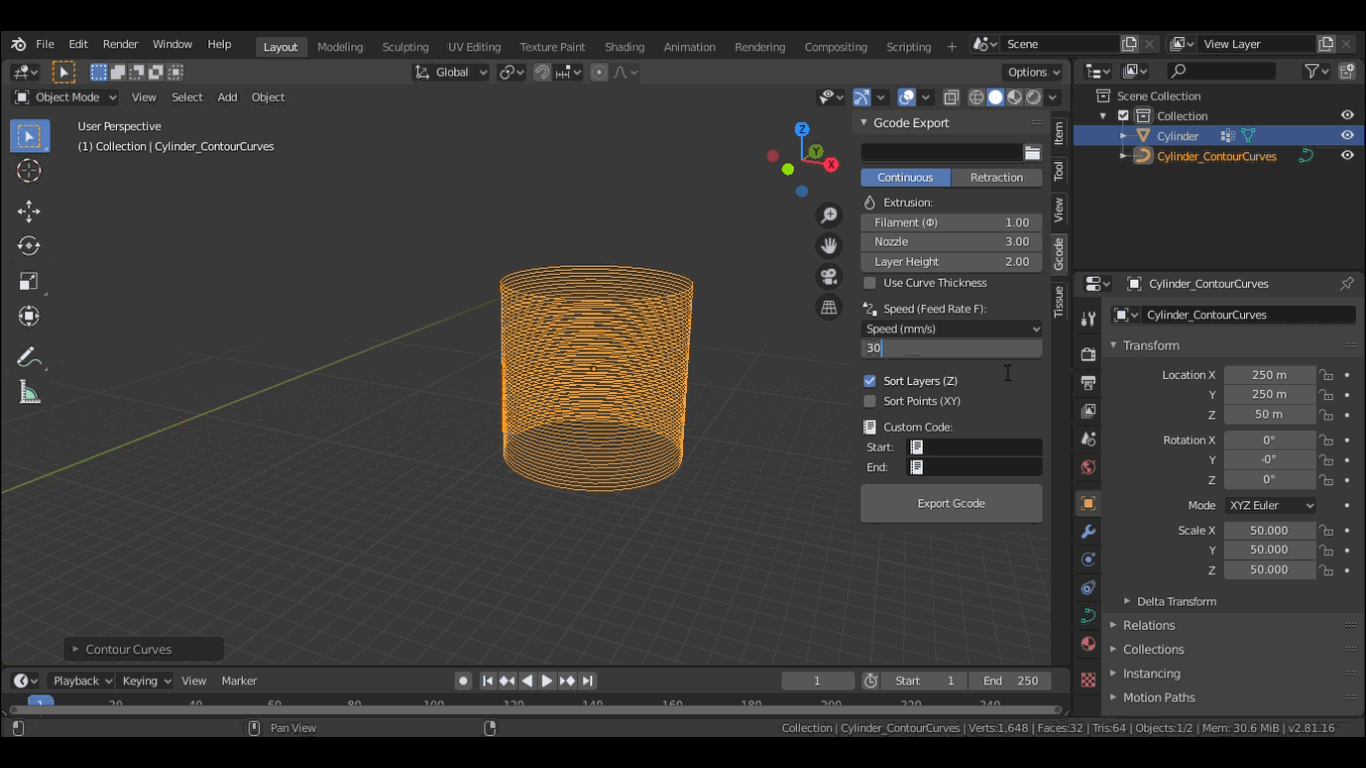Hide Cylinder_ContourCurves in outliner

tap(1347, 156)
